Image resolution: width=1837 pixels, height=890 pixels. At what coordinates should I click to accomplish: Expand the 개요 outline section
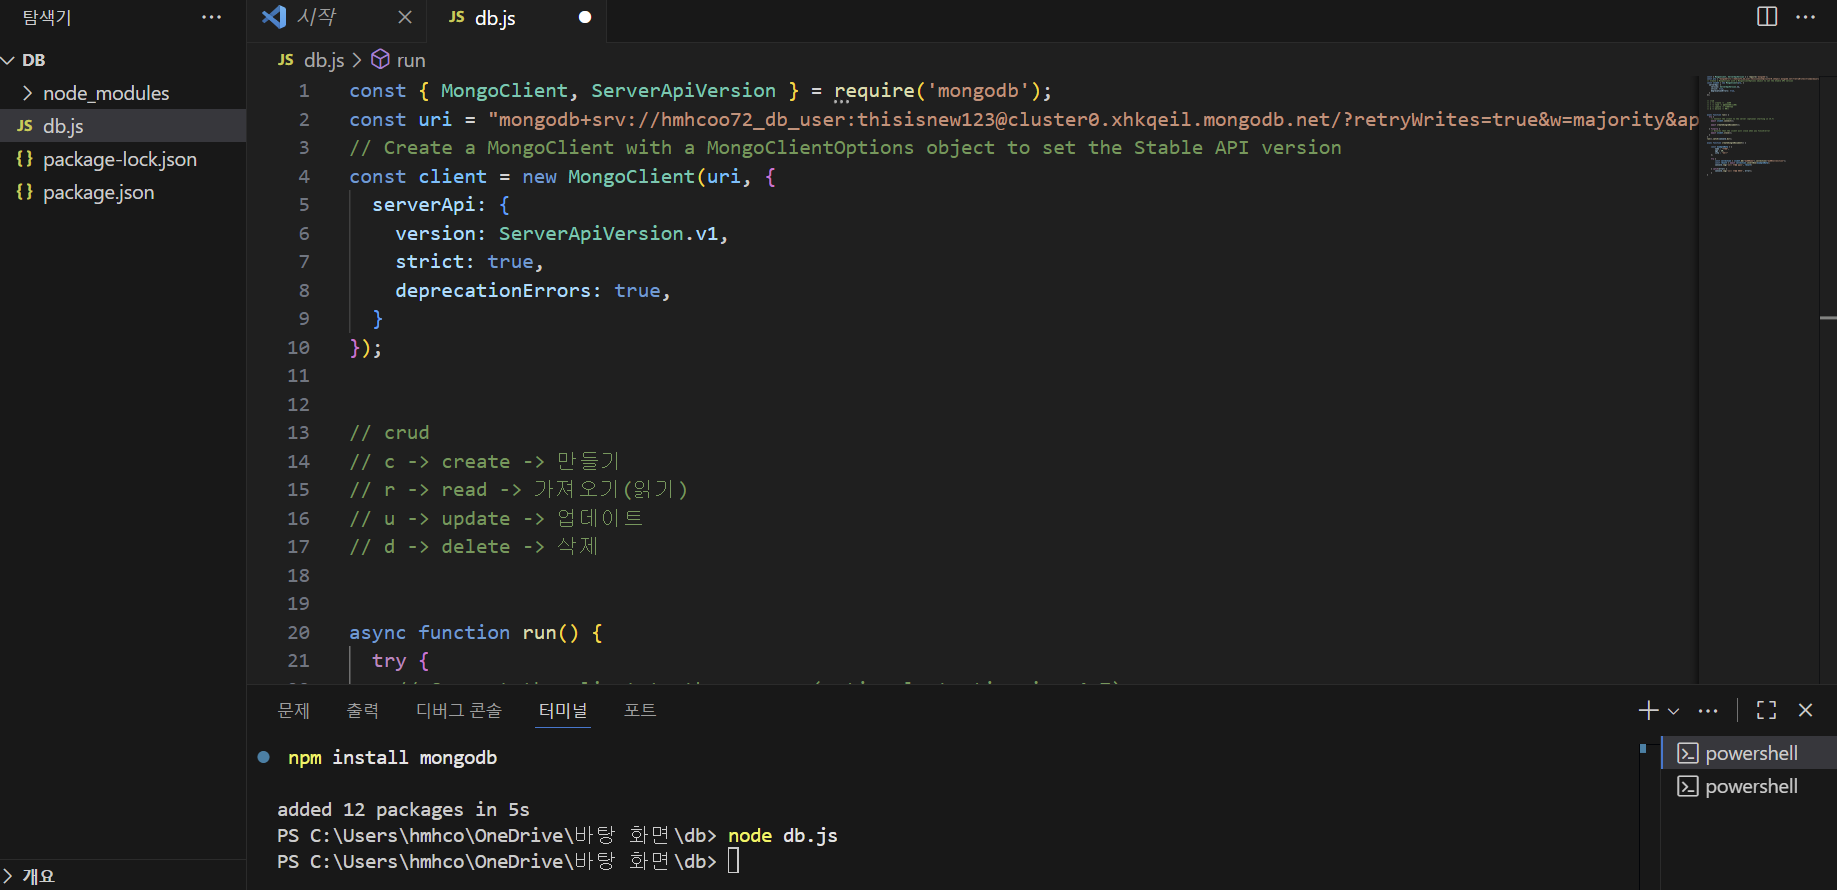tap(38, 876)
